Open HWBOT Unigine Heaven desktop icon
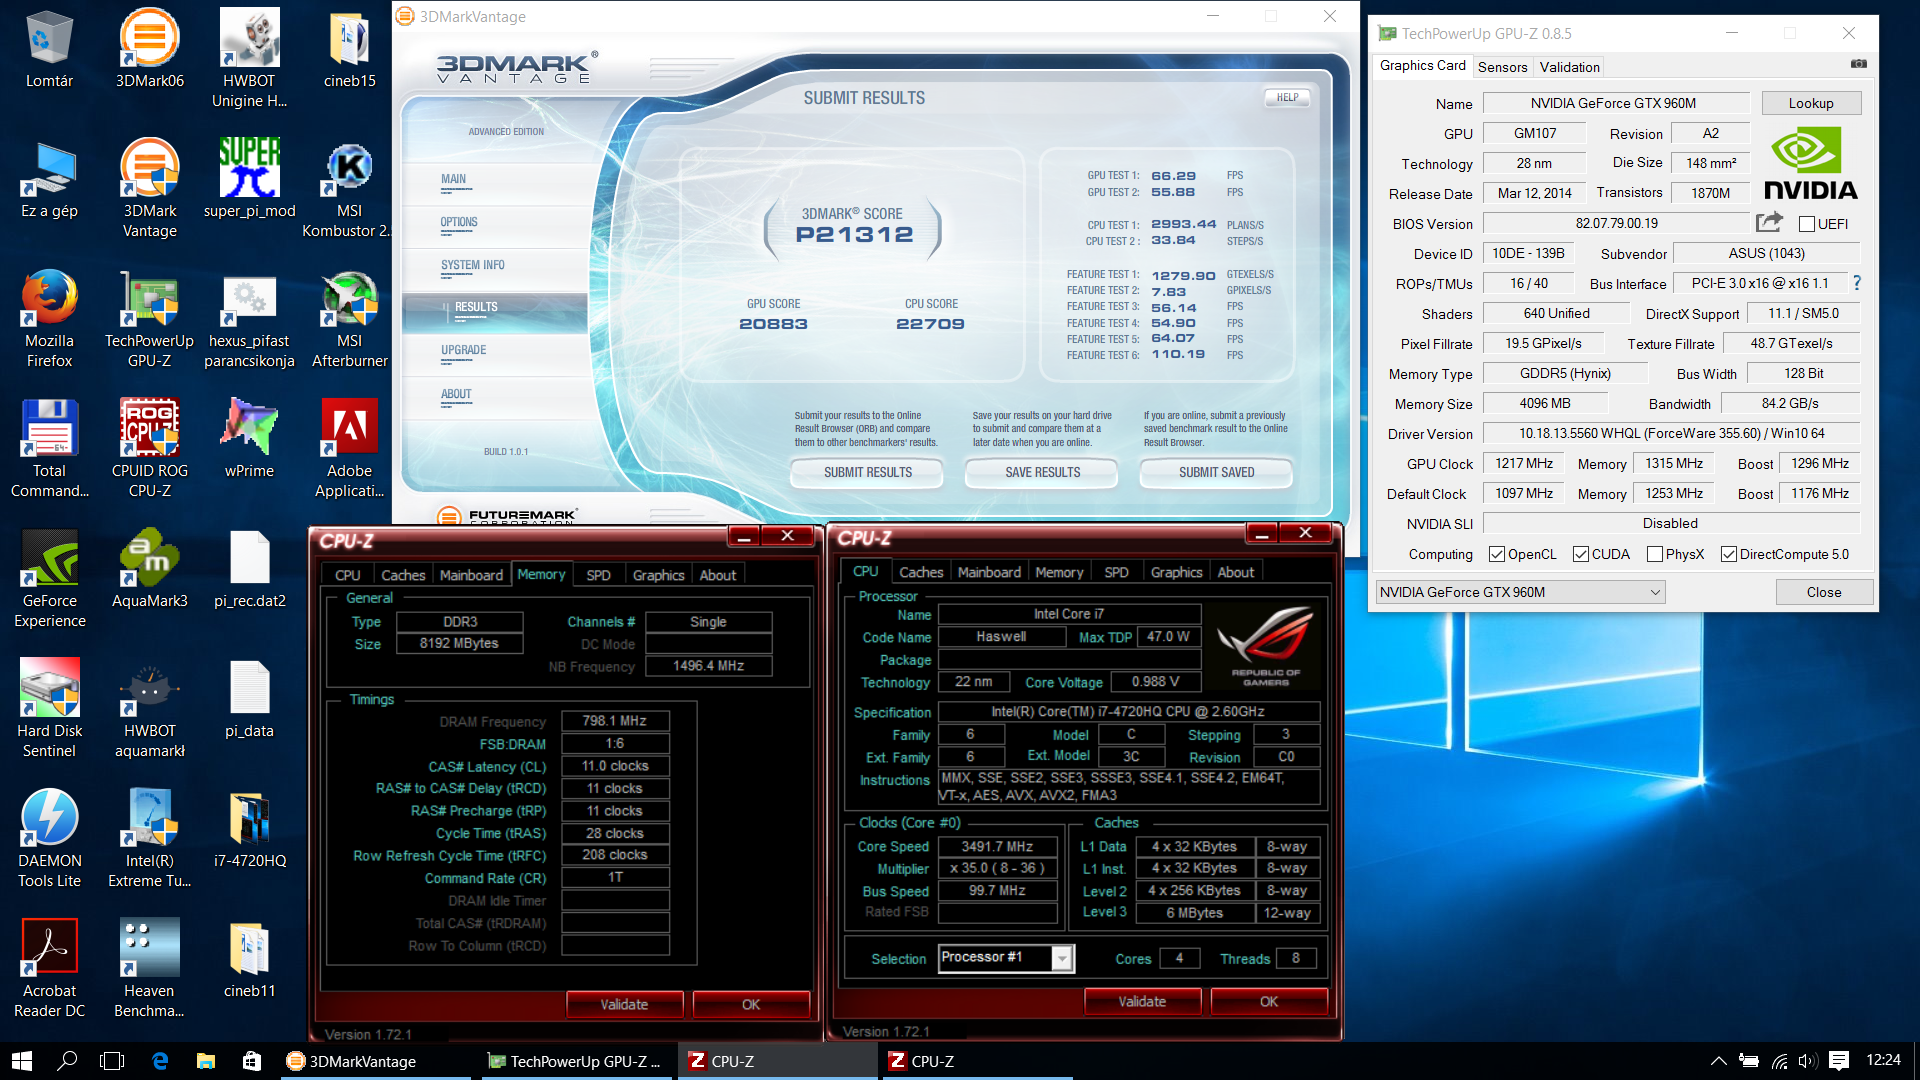Image resolution: width=1920 pixels, height=1080 pixels. point(249,58)
